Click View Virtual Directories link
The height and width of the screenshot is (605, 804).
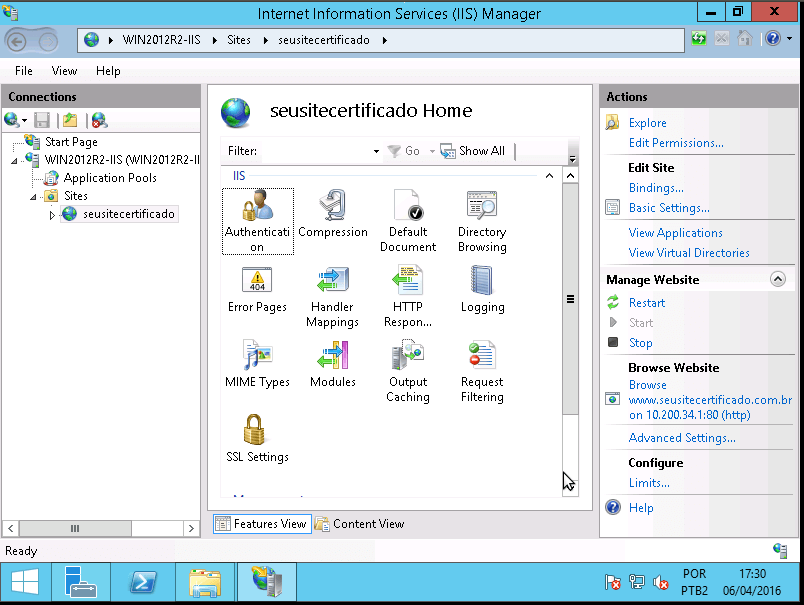click(689, 253)
